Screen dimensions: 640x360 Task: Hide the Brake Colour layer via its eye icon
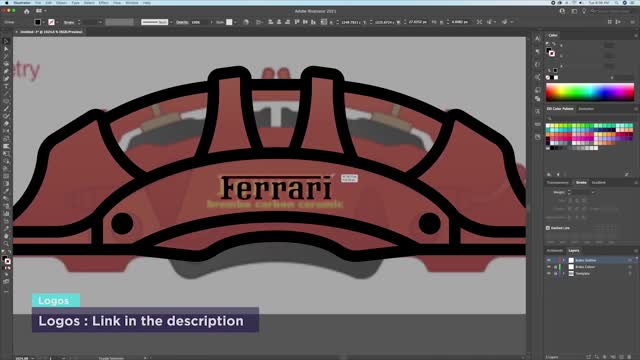(x=549, y=267)
